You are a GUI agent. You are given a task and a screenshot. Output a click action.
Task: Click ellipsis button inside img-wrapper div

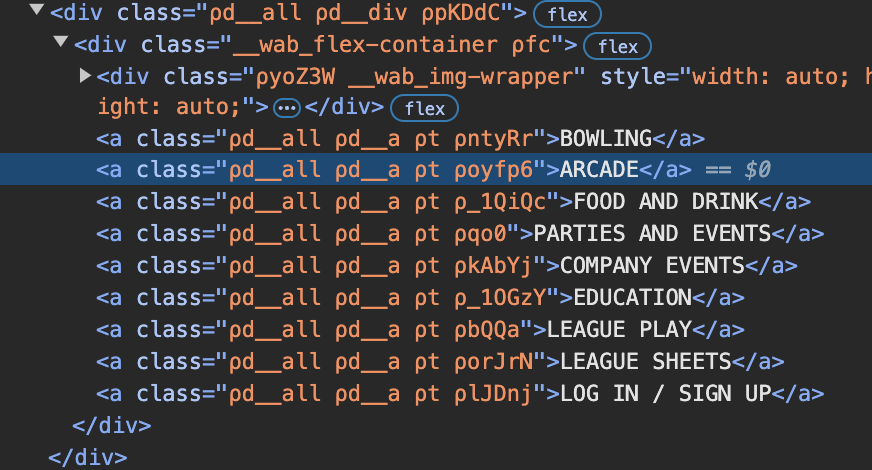tap(287, 108)
